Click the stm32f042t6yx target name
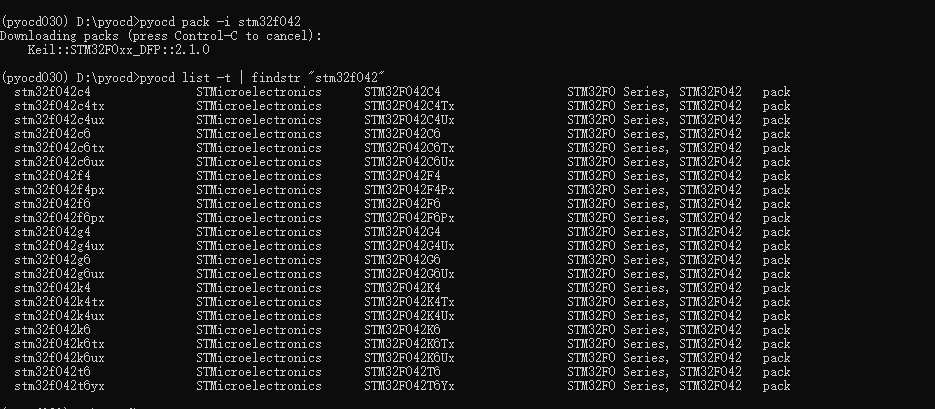This screenshot has width=935, height=409. tap(59, 386)
